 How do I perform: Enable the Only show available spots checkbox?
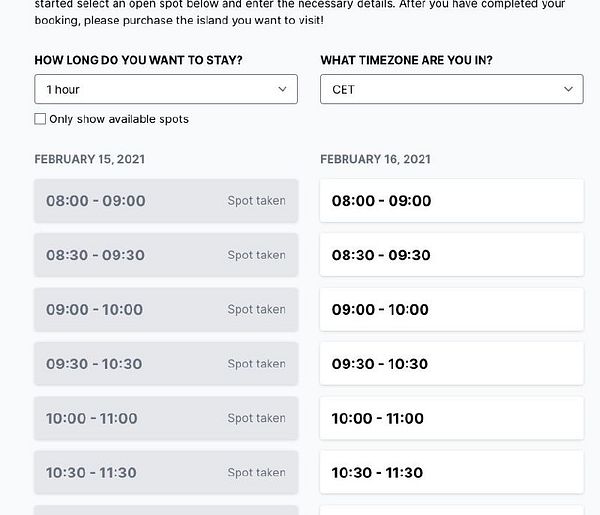click(40, 119)
